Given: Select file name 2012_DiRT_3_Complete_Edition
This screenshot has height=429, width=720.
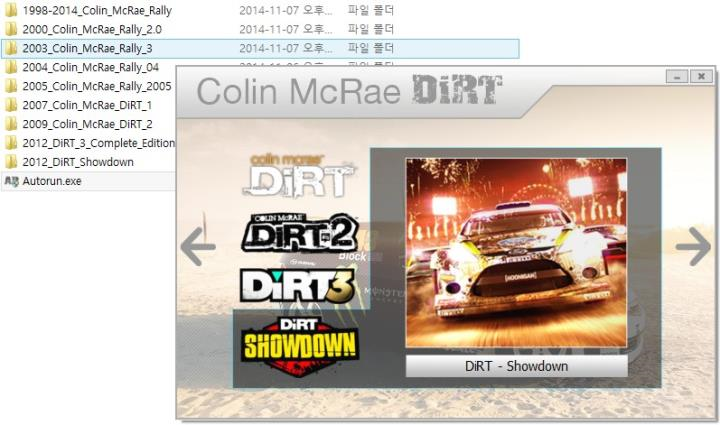Looking at the screenshot, I should tap(98, 143).
